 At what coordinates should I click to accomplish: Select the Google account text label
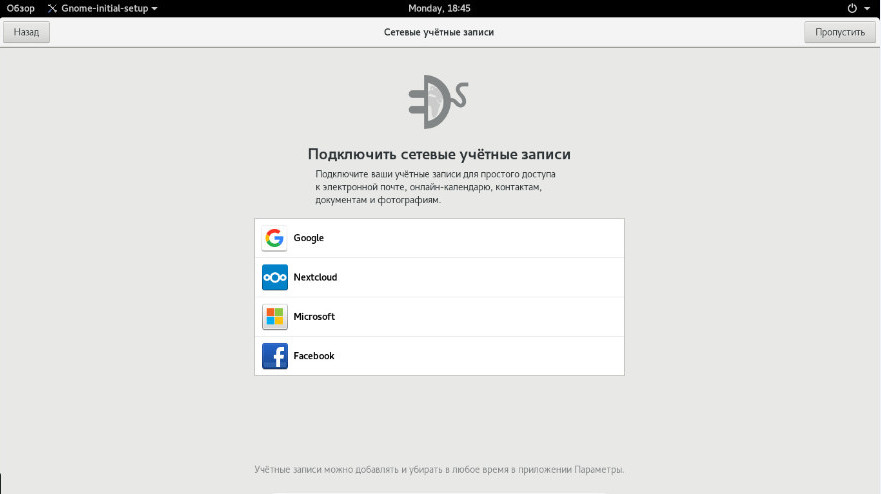[308, 238]
